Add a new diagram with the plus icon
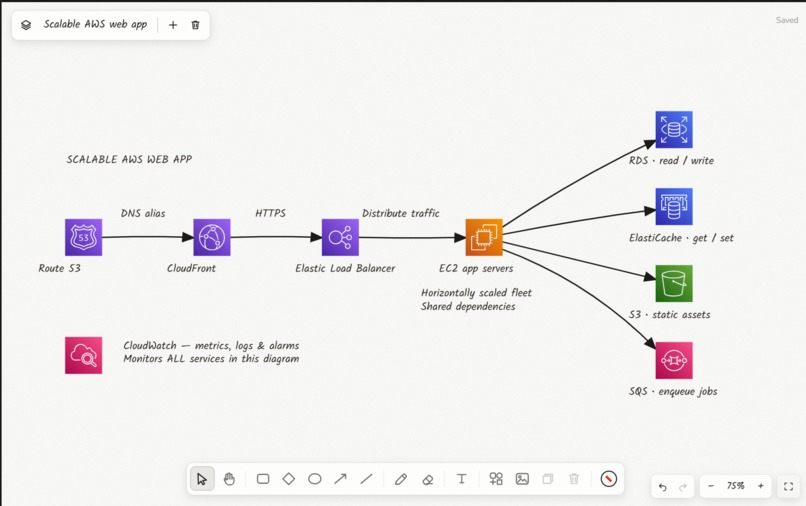The image size is (806, 506). tap(173, 25)
